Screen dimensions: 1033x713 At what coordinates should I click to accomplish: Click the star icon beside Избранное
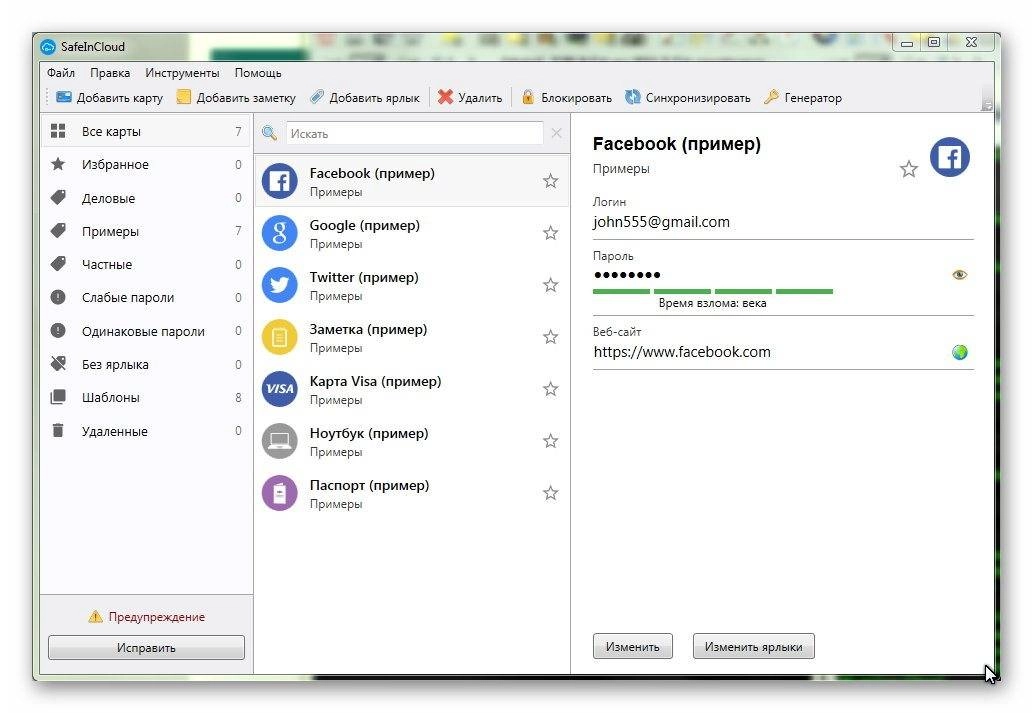coord(58,164)
